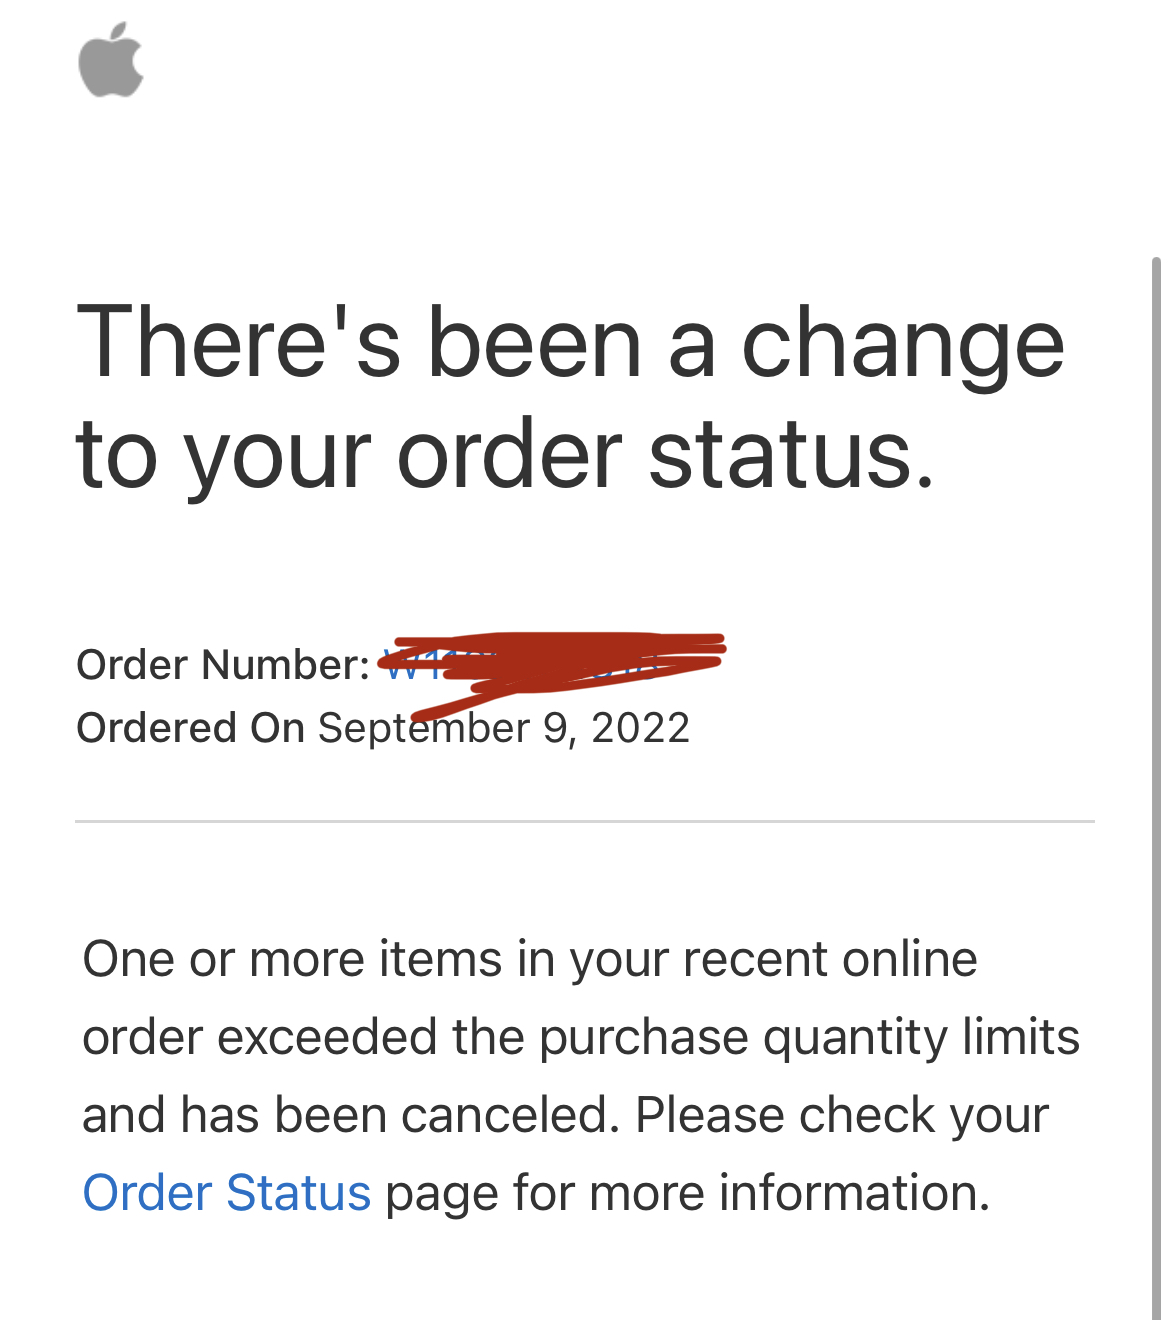Open the Order Status link
The image size is (1170, 1320).
click(226, 1192)
